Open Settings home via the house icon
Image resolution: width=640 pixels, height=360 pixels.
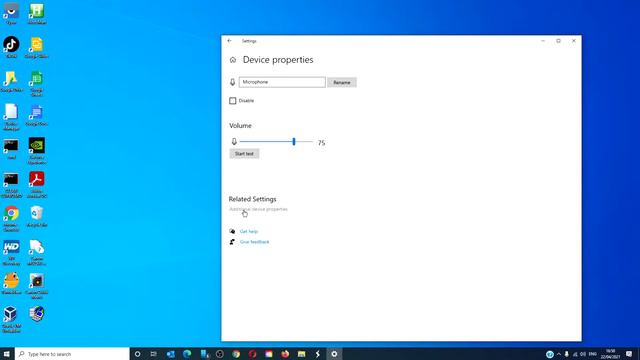click(233, 60)
